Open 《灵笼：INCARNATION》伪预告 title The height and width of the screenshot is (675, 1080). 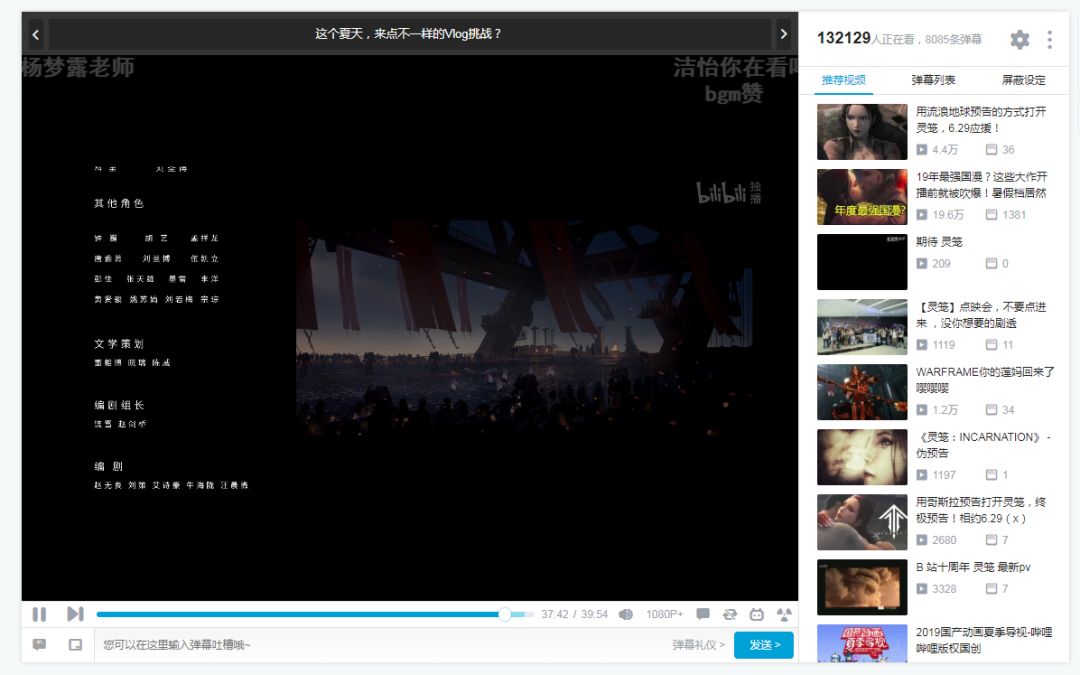984,445
